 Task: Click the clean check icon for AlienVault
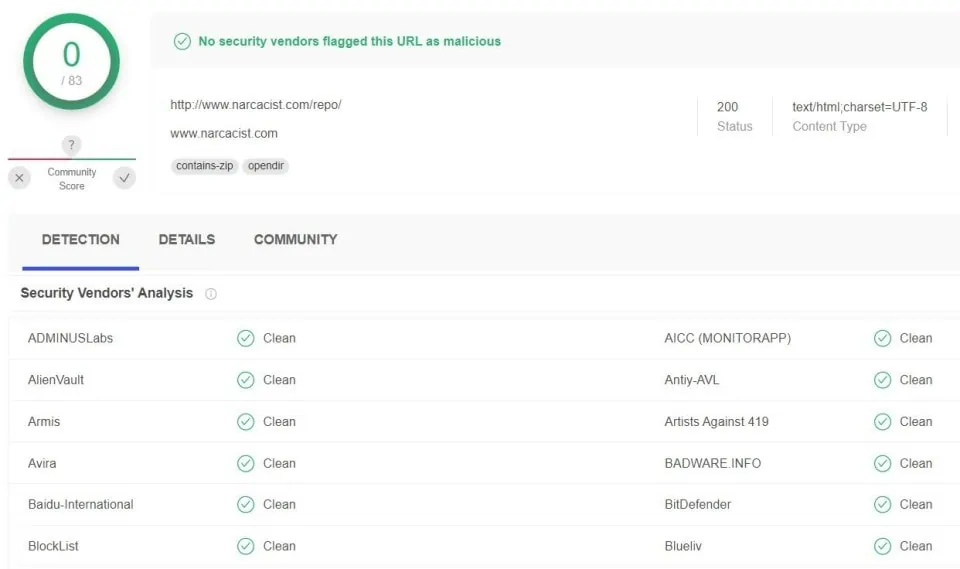click(x=246, y=380)
